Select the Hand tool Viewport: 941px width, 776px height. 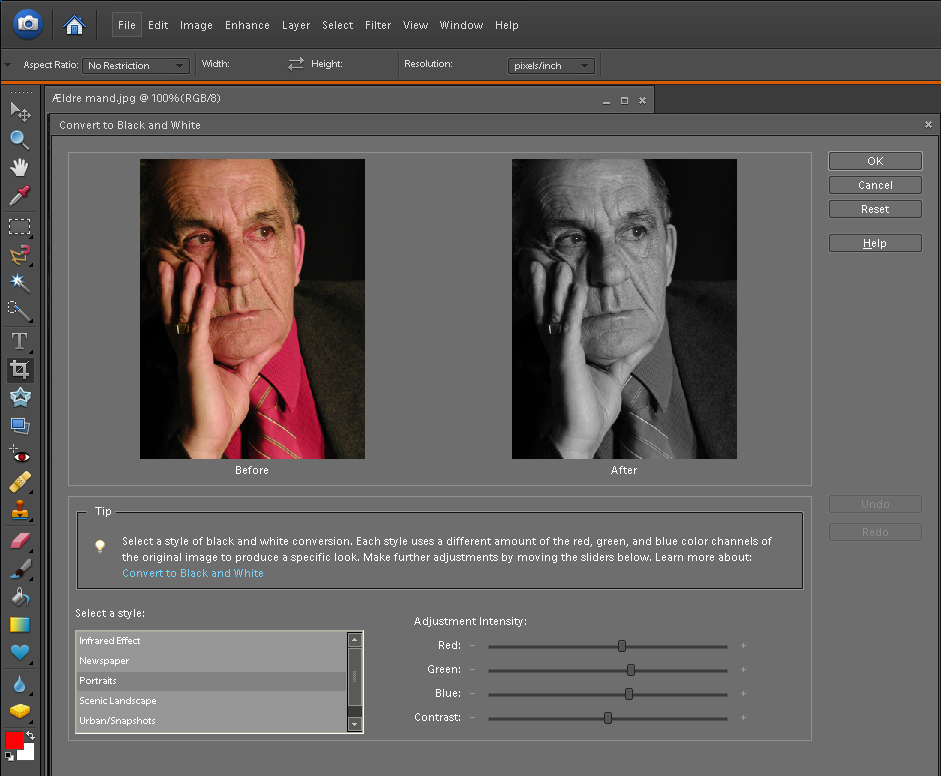pos(19,167)
